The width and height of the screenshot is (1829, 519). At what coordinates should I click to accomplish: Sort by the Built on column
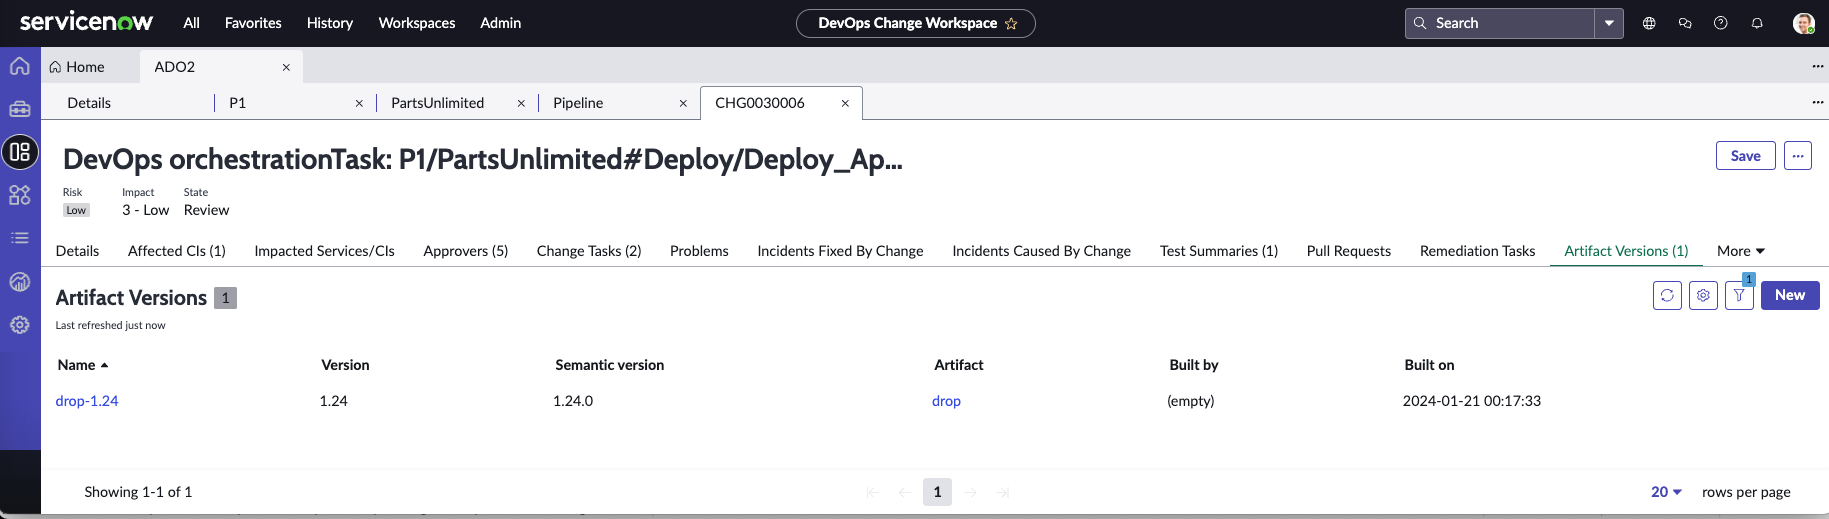[1429, 365]
